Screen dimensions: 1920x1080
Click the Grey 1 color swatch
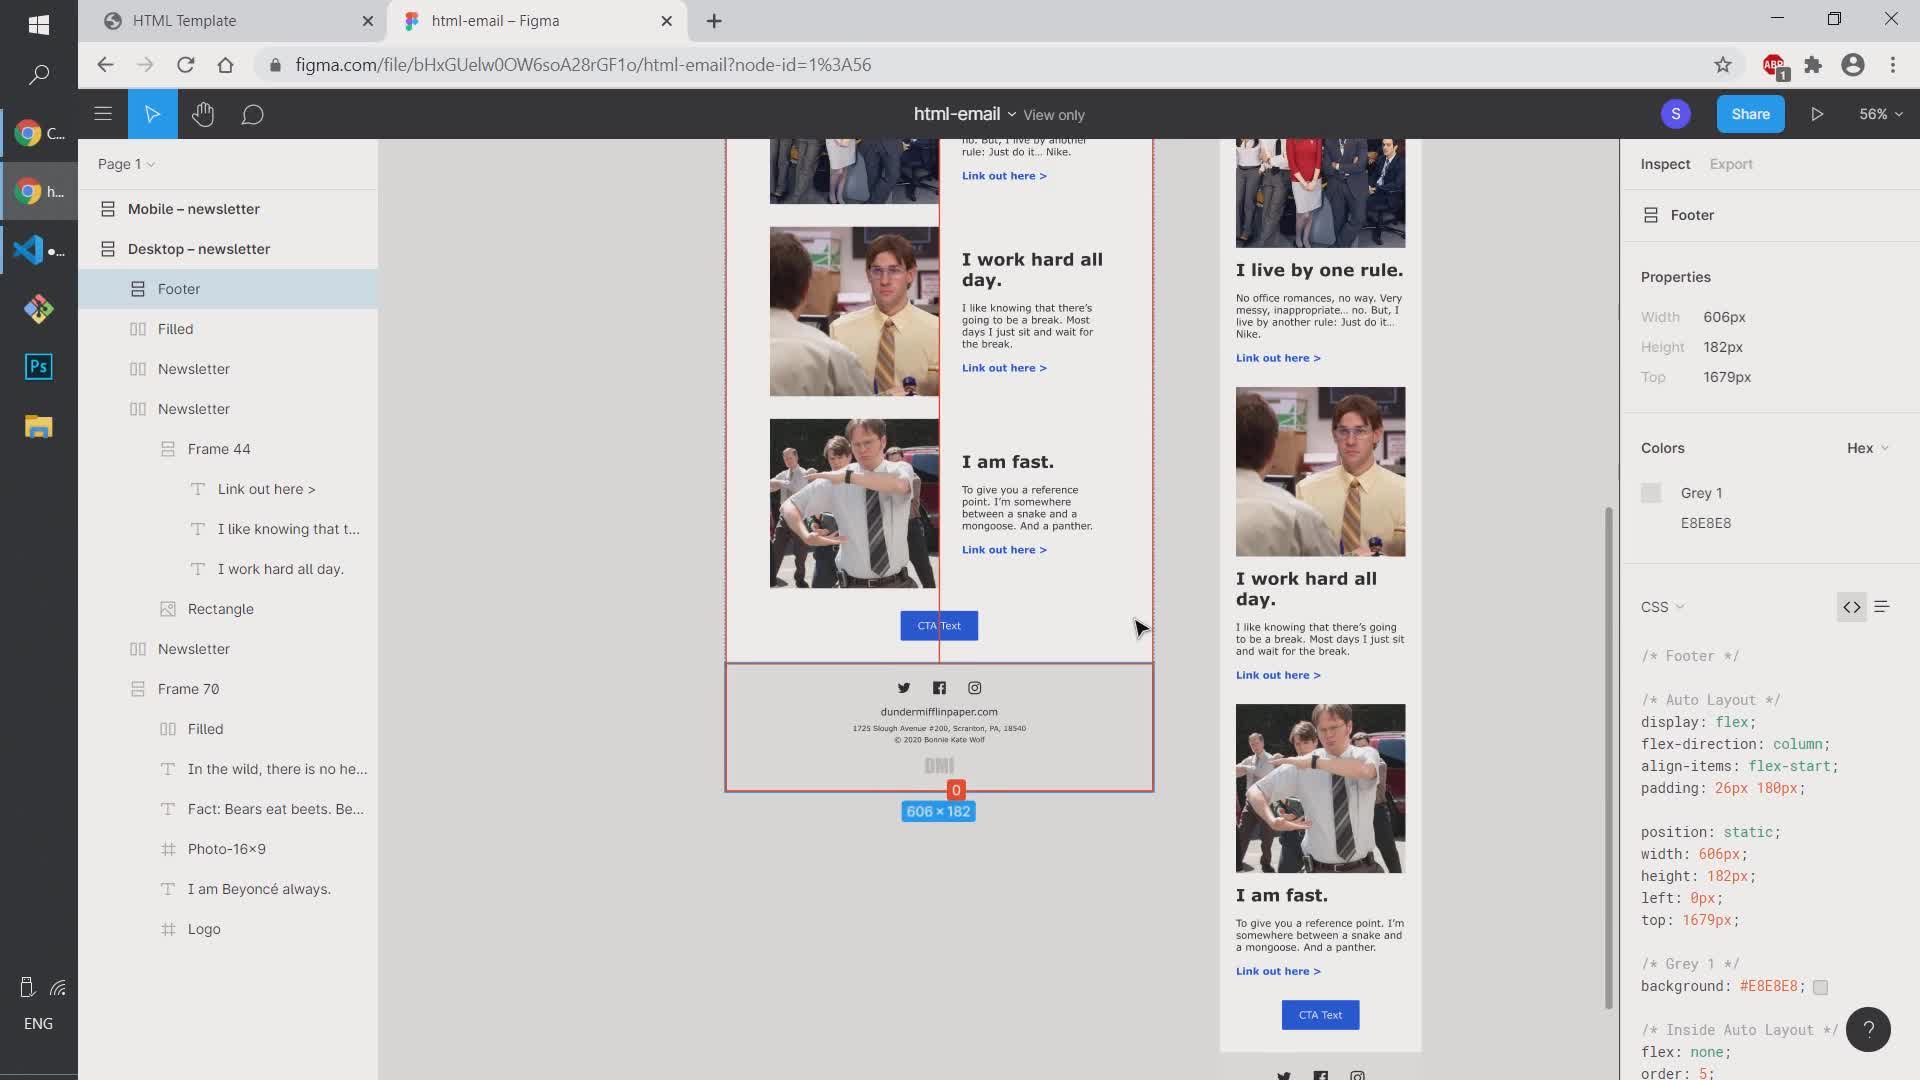tap(1651, 493)
